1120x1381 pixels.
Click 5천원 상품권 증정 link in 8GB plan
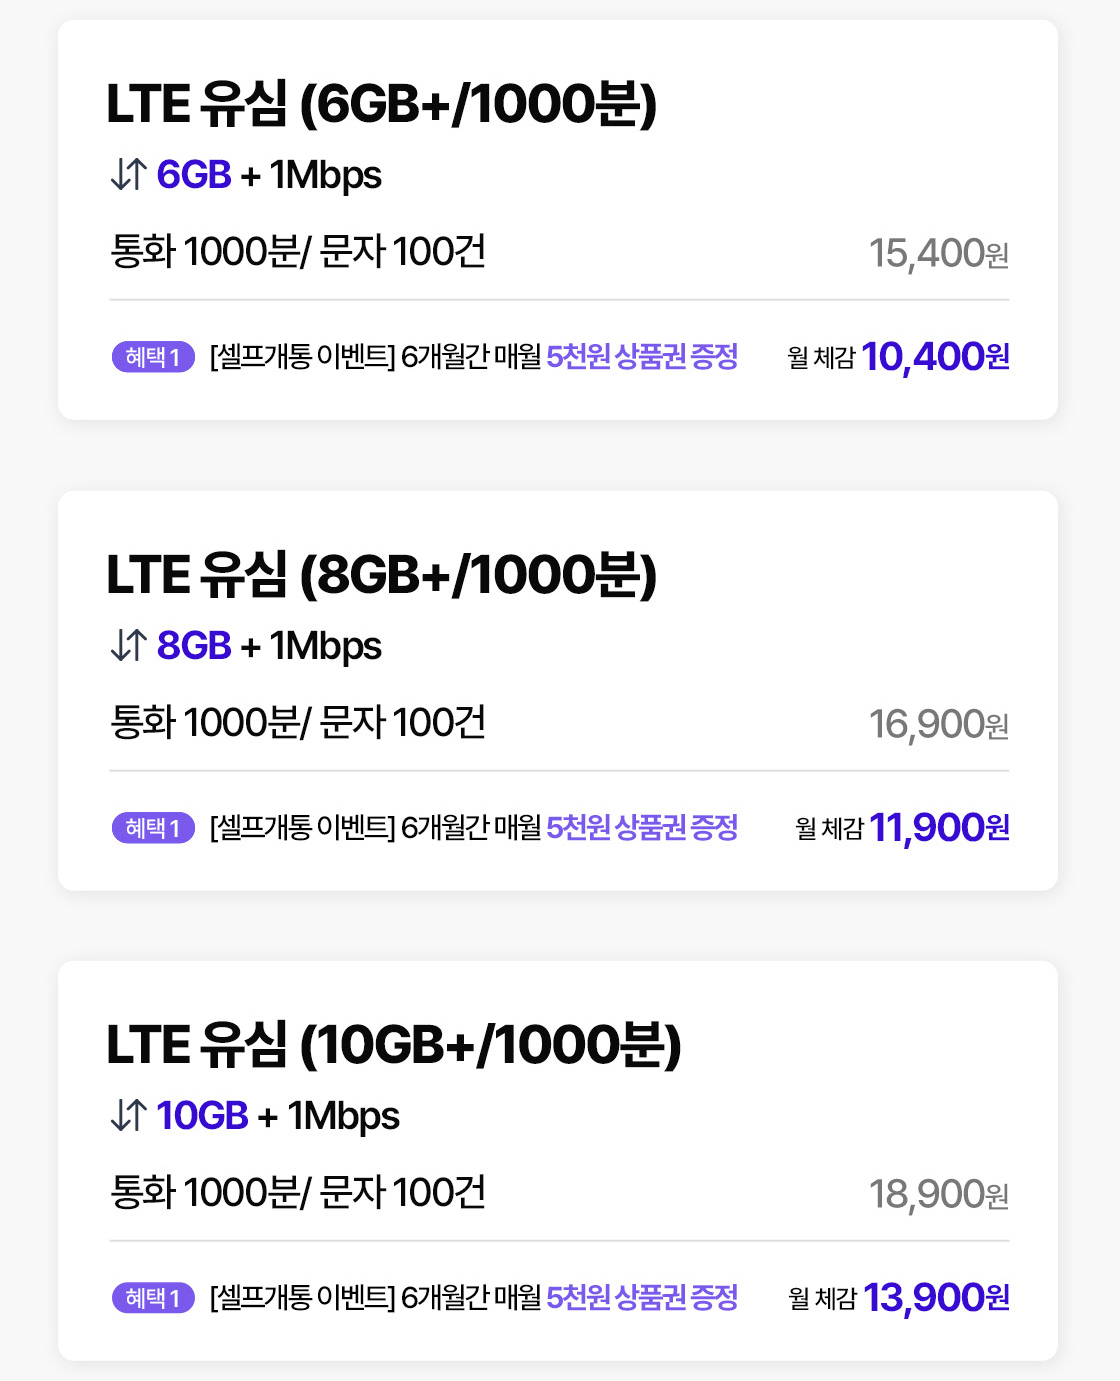642,828
